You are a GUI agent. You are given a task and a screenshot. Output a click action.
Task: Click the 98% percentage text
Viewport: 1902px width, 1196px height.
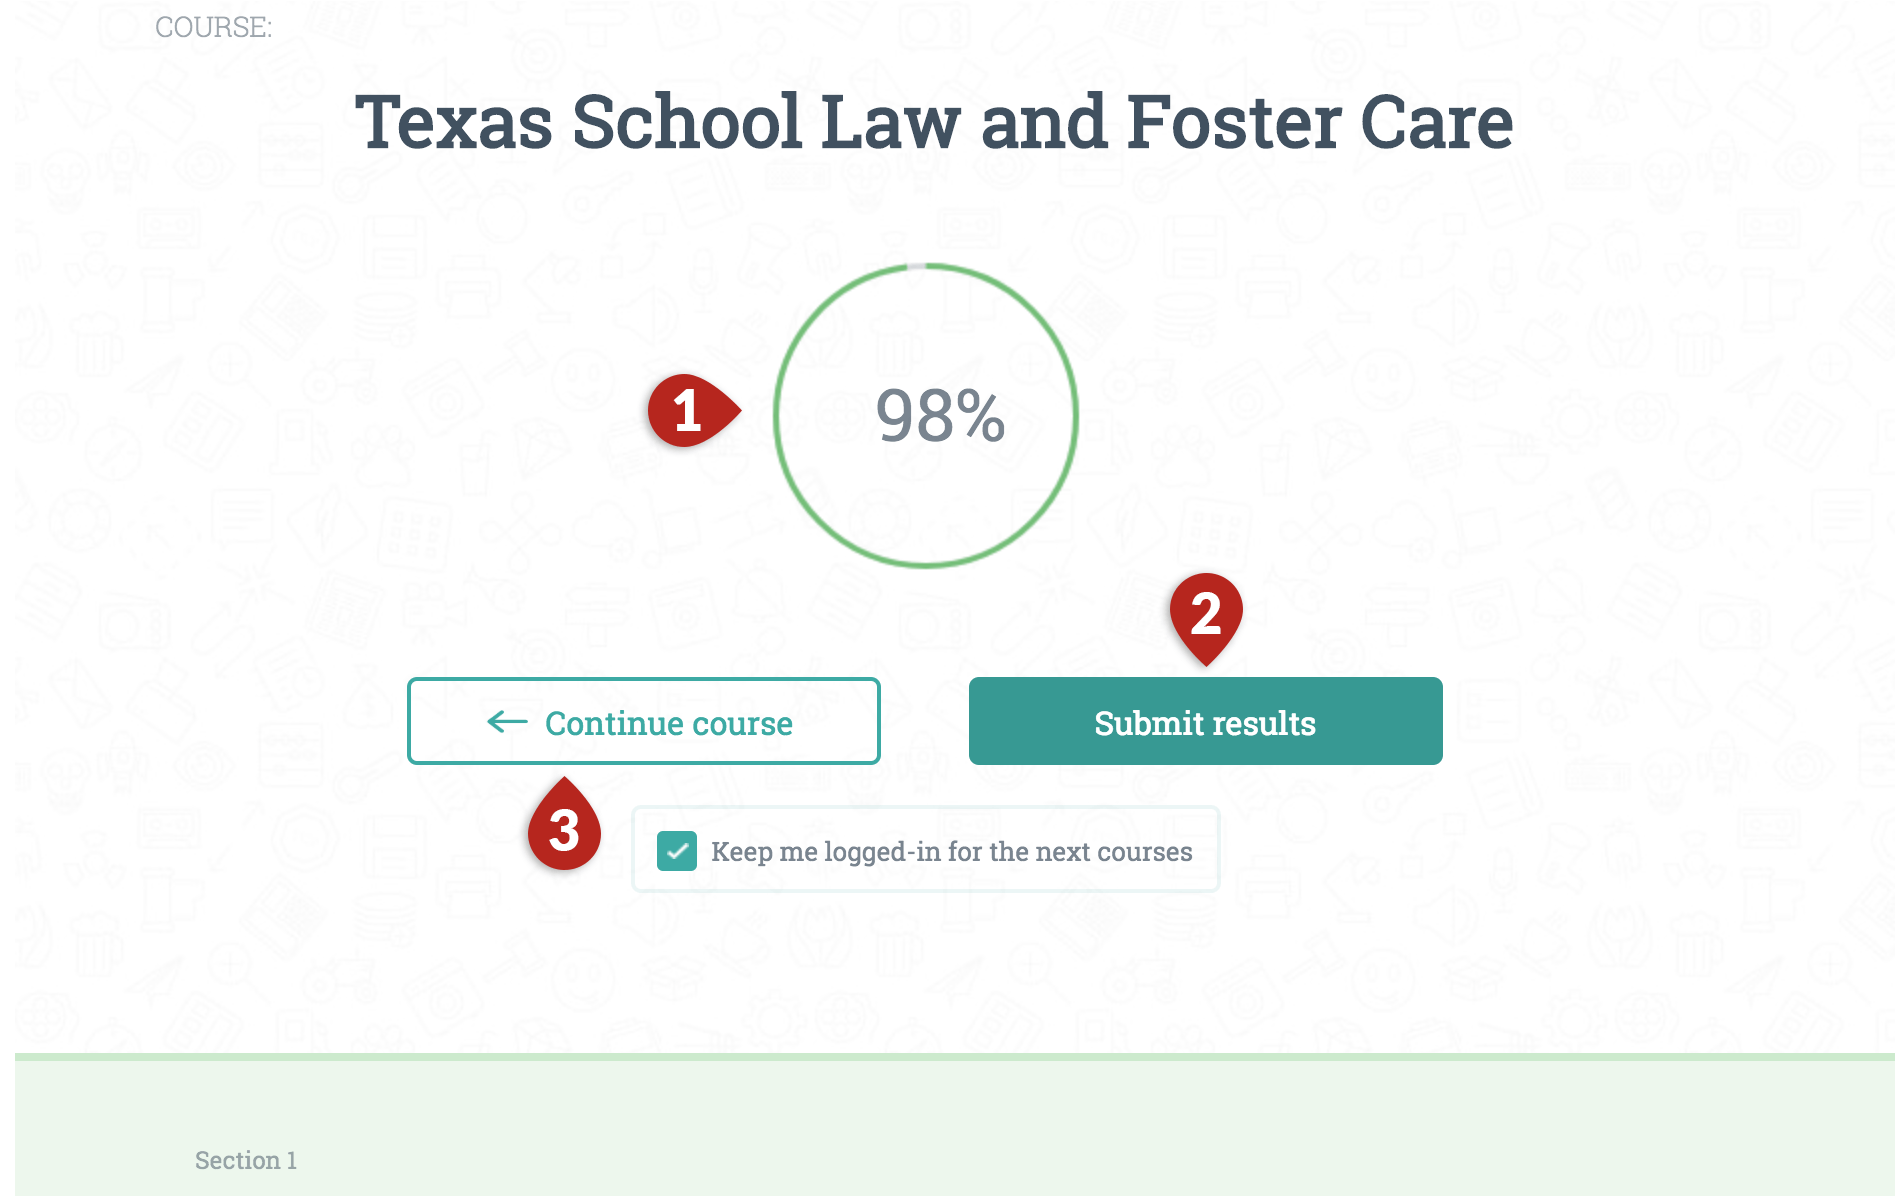pyautogui.click(x=940, y=415)
